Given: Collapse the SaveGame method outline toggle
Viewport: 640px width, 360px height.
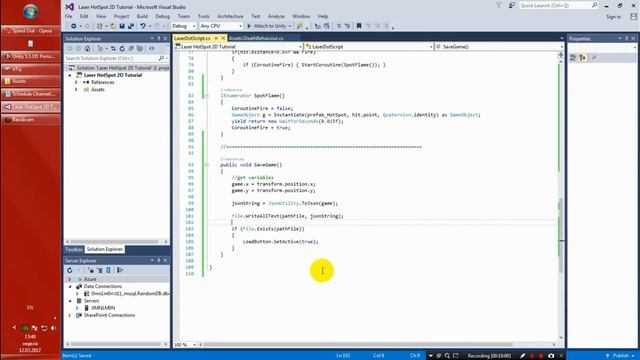Looking at the screenshot, I should click(207, 165).
